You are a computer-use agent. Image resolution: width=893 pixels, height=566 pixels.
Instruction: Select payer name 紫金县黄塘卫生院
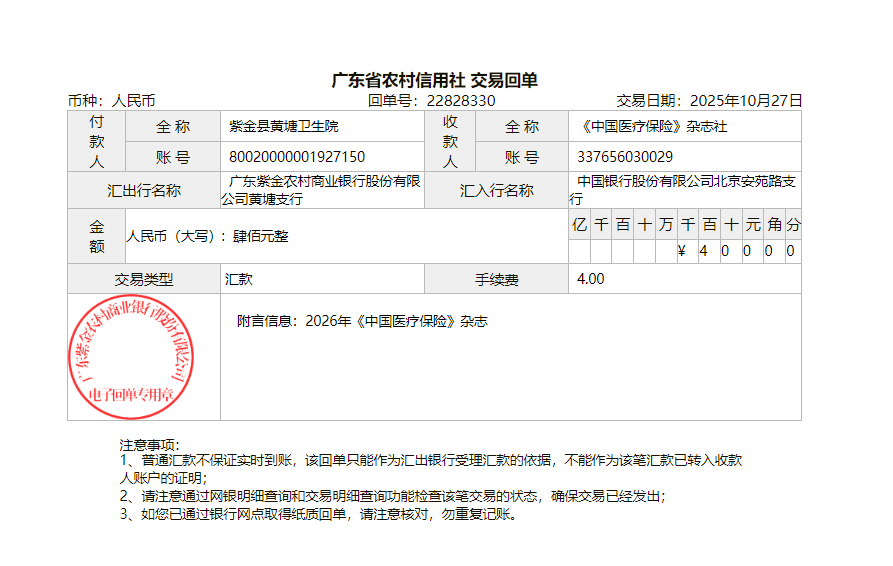[x=284, y=127]
